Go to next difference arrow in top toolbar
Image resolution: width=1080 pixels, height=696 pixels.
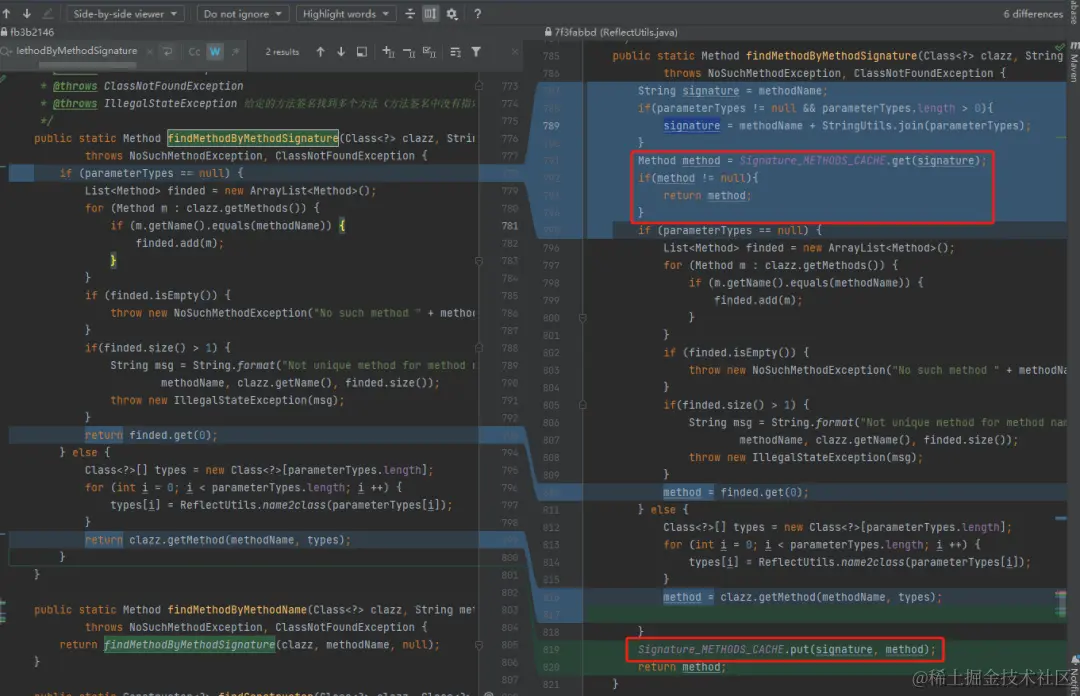27,13
